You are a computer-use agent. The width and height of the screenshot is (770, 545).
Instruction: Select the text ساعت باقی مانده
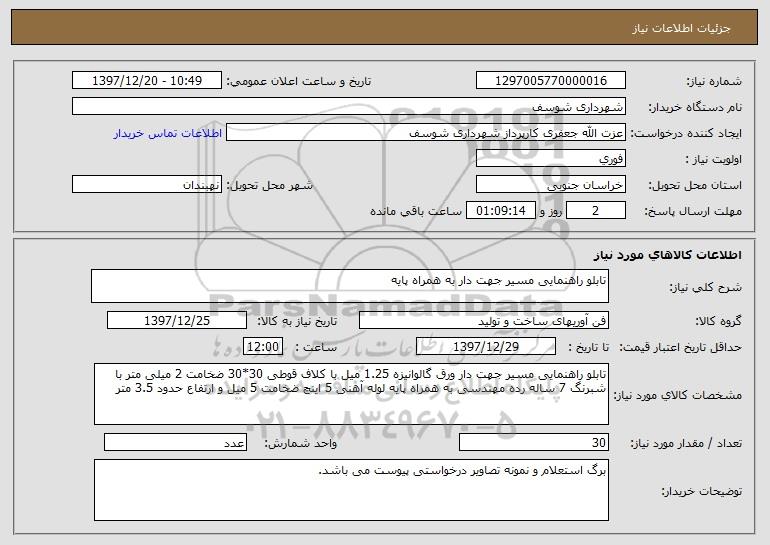[x=416, y=211]
